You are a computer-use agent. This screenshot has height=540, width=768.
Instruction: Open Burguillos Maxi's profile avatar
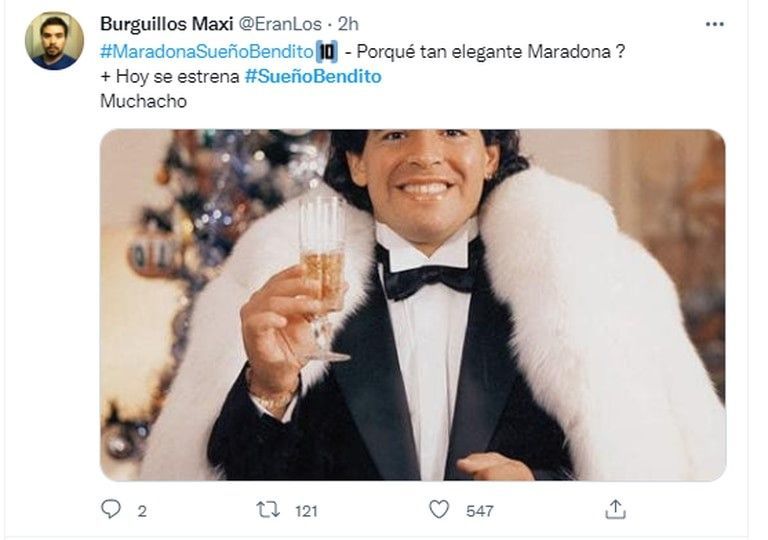pos(54,41)
